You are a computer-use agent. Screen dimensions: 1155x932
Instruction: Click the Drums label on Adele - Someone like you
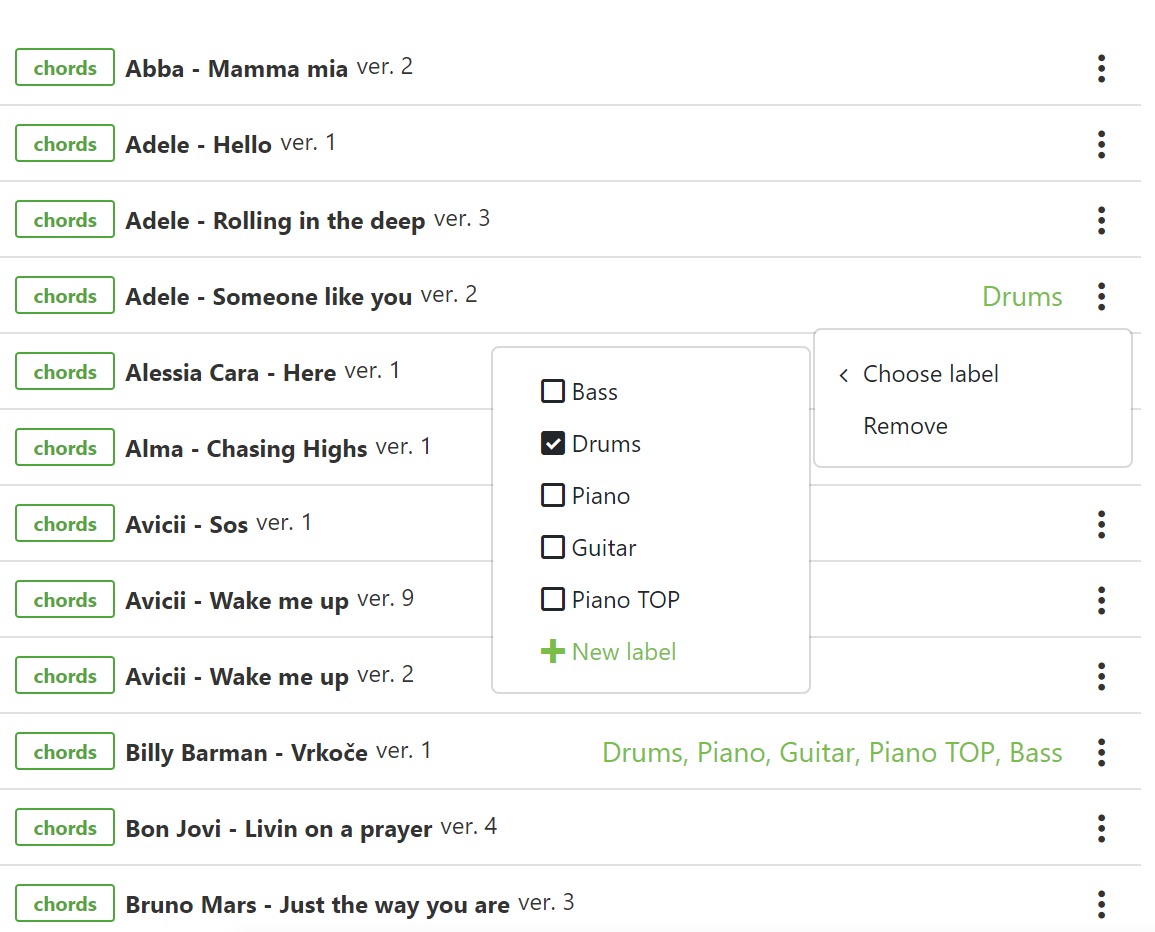click(1022, 296)
